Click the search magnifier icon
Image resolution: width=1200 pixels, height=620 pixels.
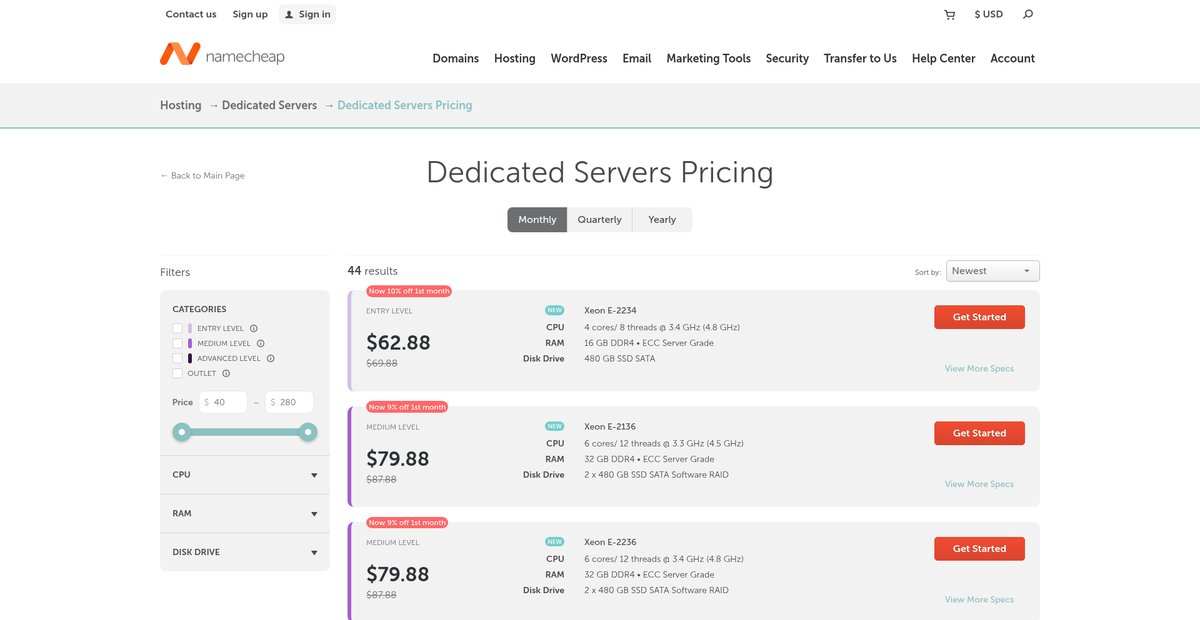pyautogui.click(x=1028, y=14)
